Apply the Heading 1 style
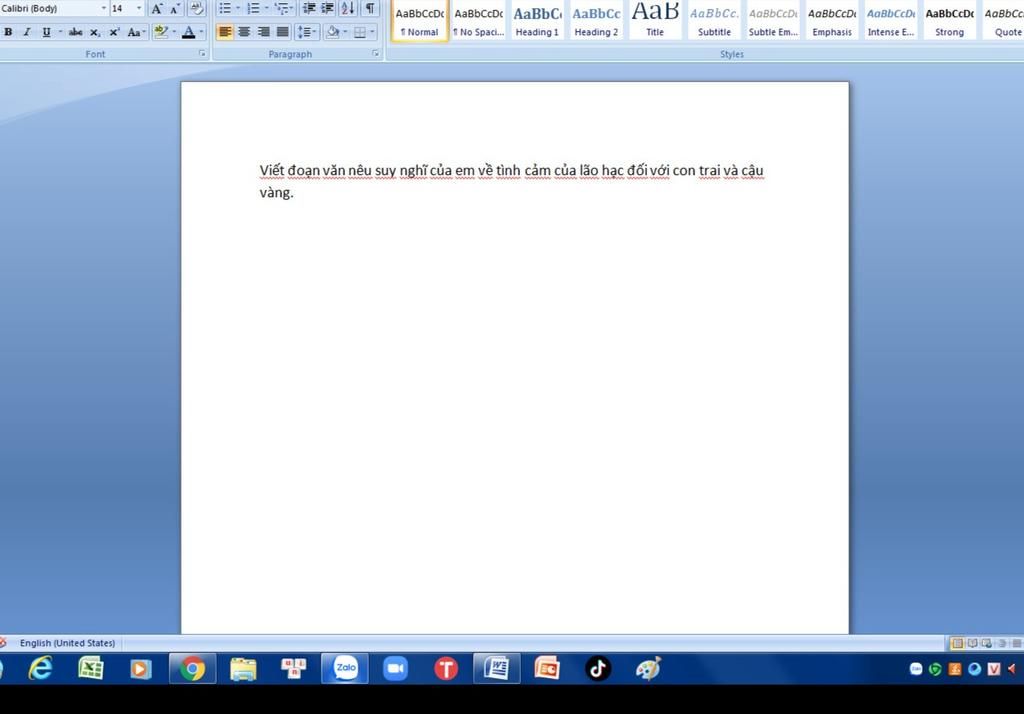The image size is (1024, 714). click(537, 22)
